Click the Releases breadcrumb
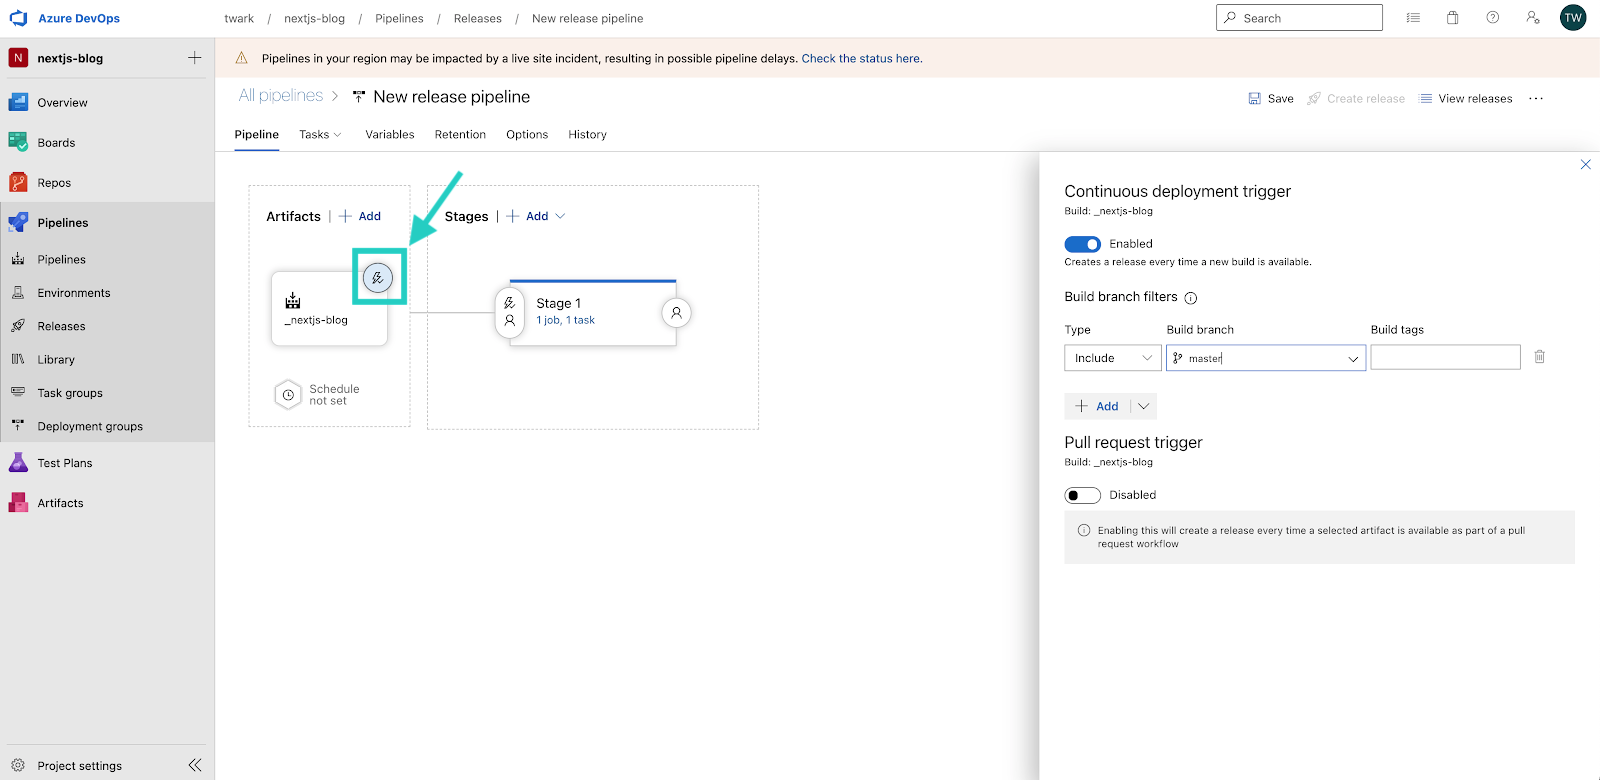 [478, 18]
